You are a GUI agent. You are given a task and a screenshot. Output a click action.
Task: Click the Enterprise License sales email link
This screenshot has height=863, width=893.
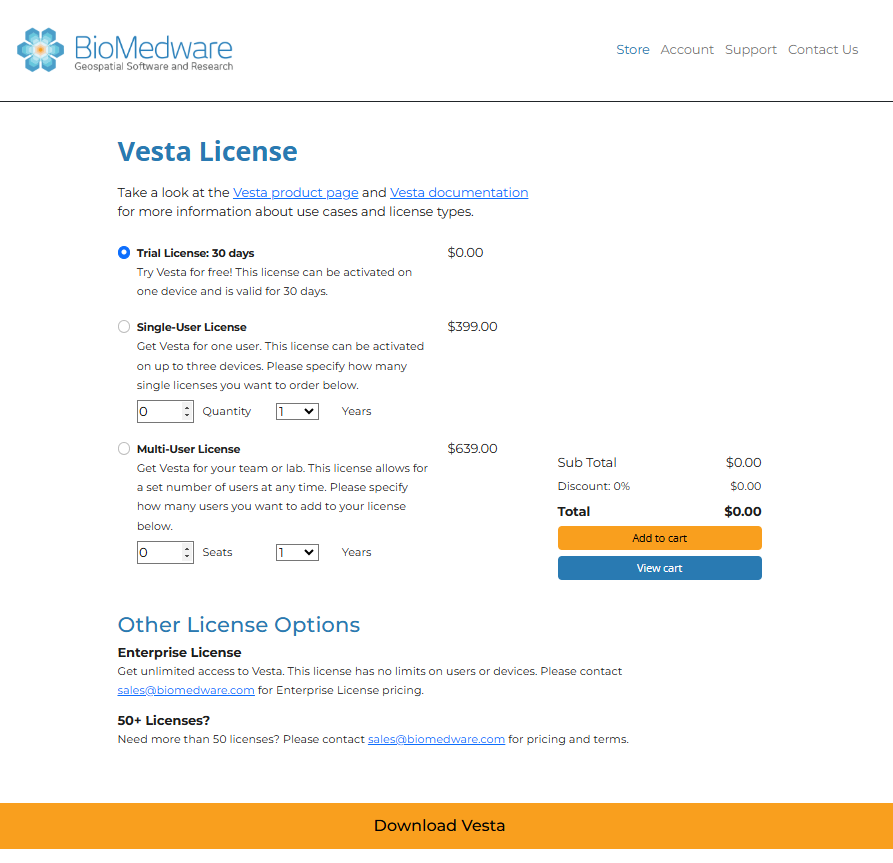click(186, 690)
